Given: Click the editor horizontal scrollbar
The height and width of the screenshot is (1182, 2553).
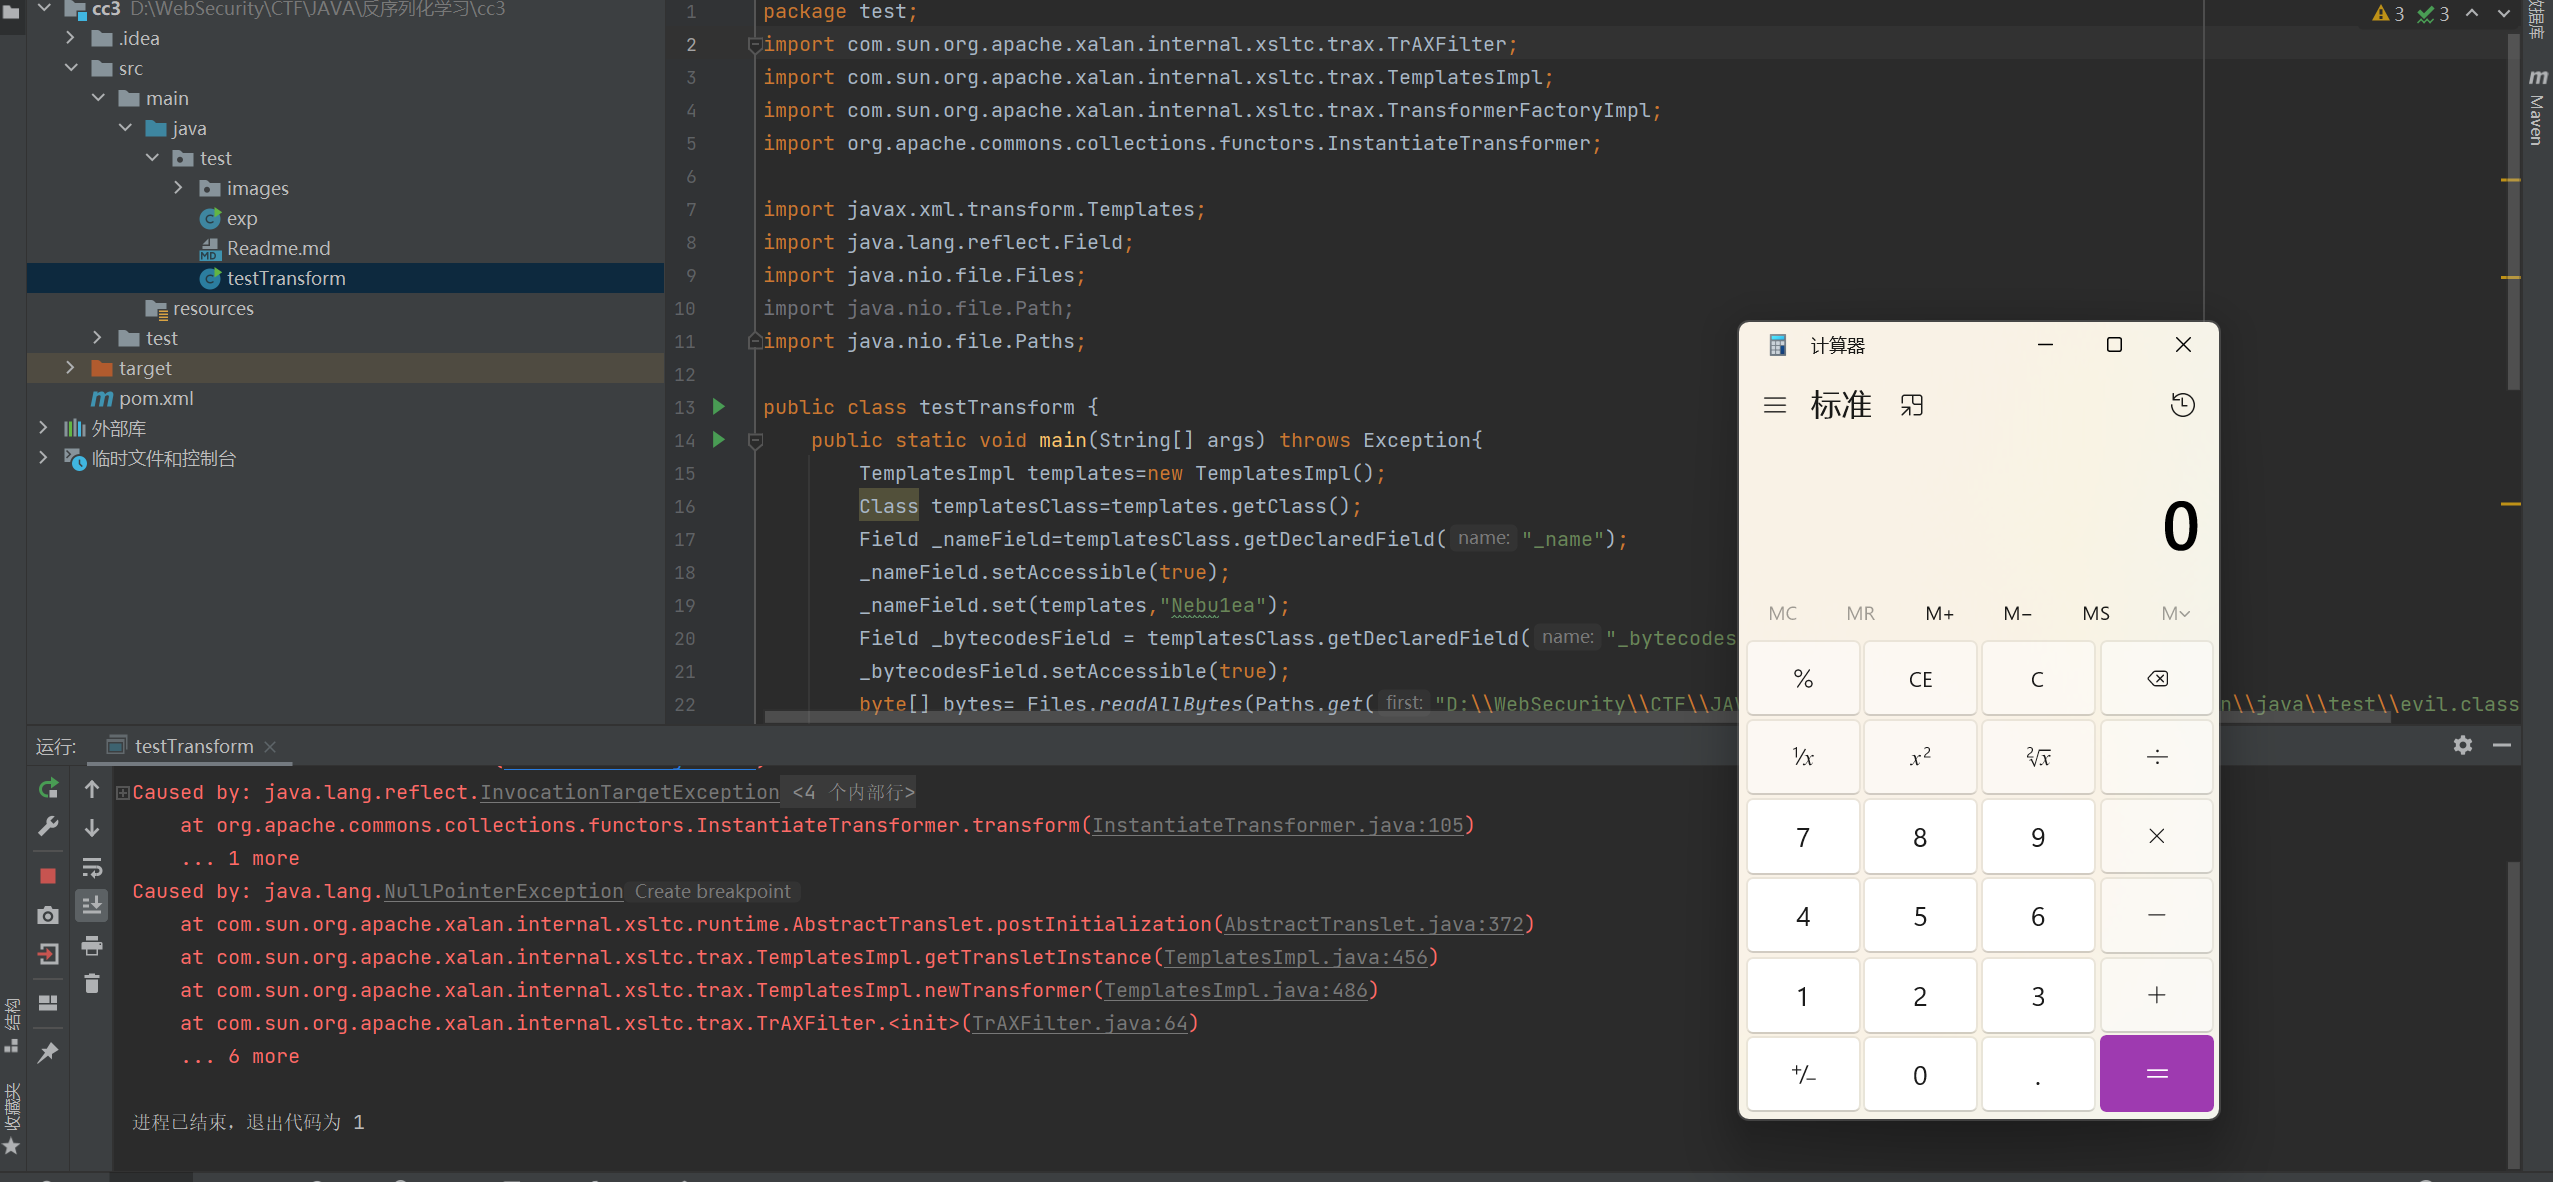Looking at the screenshot, I should coord(1200,717).
